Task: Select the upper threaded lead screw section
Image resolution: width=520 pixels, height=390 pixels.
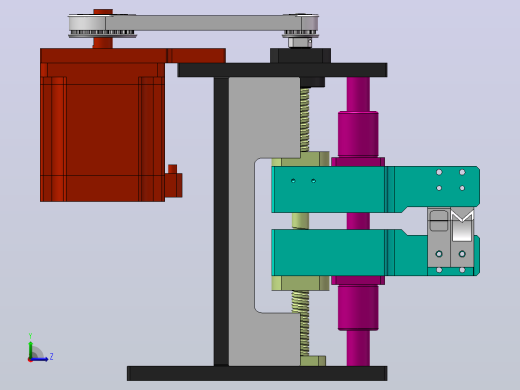Action: (x=305, y=119)
